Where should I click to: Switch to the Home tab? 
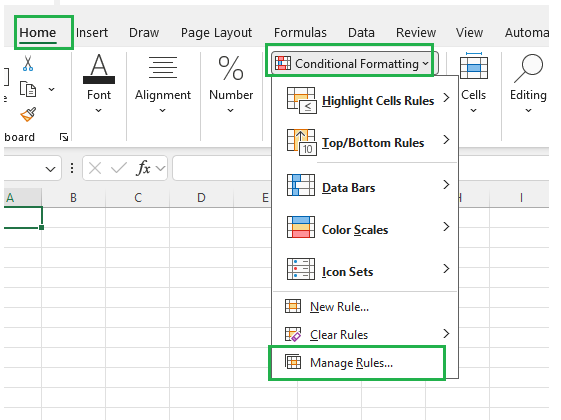pyautogui.click(x=38, y=33)
